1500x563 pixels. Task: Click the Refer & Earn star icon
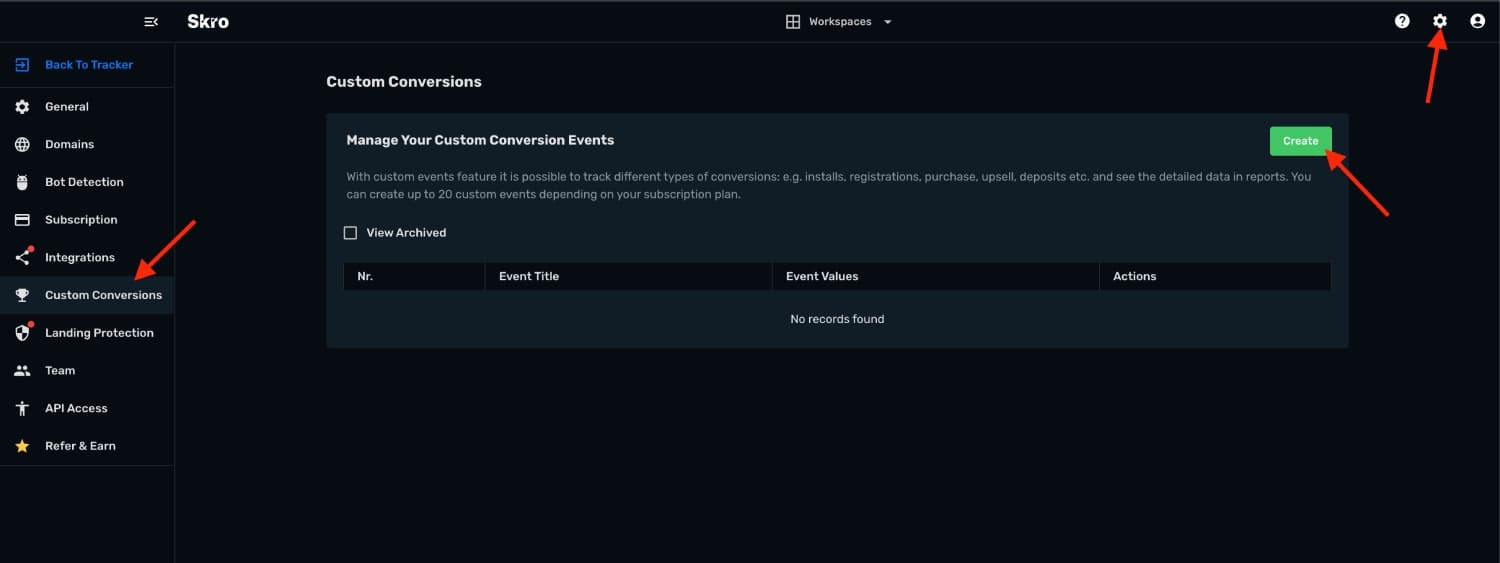22,446
